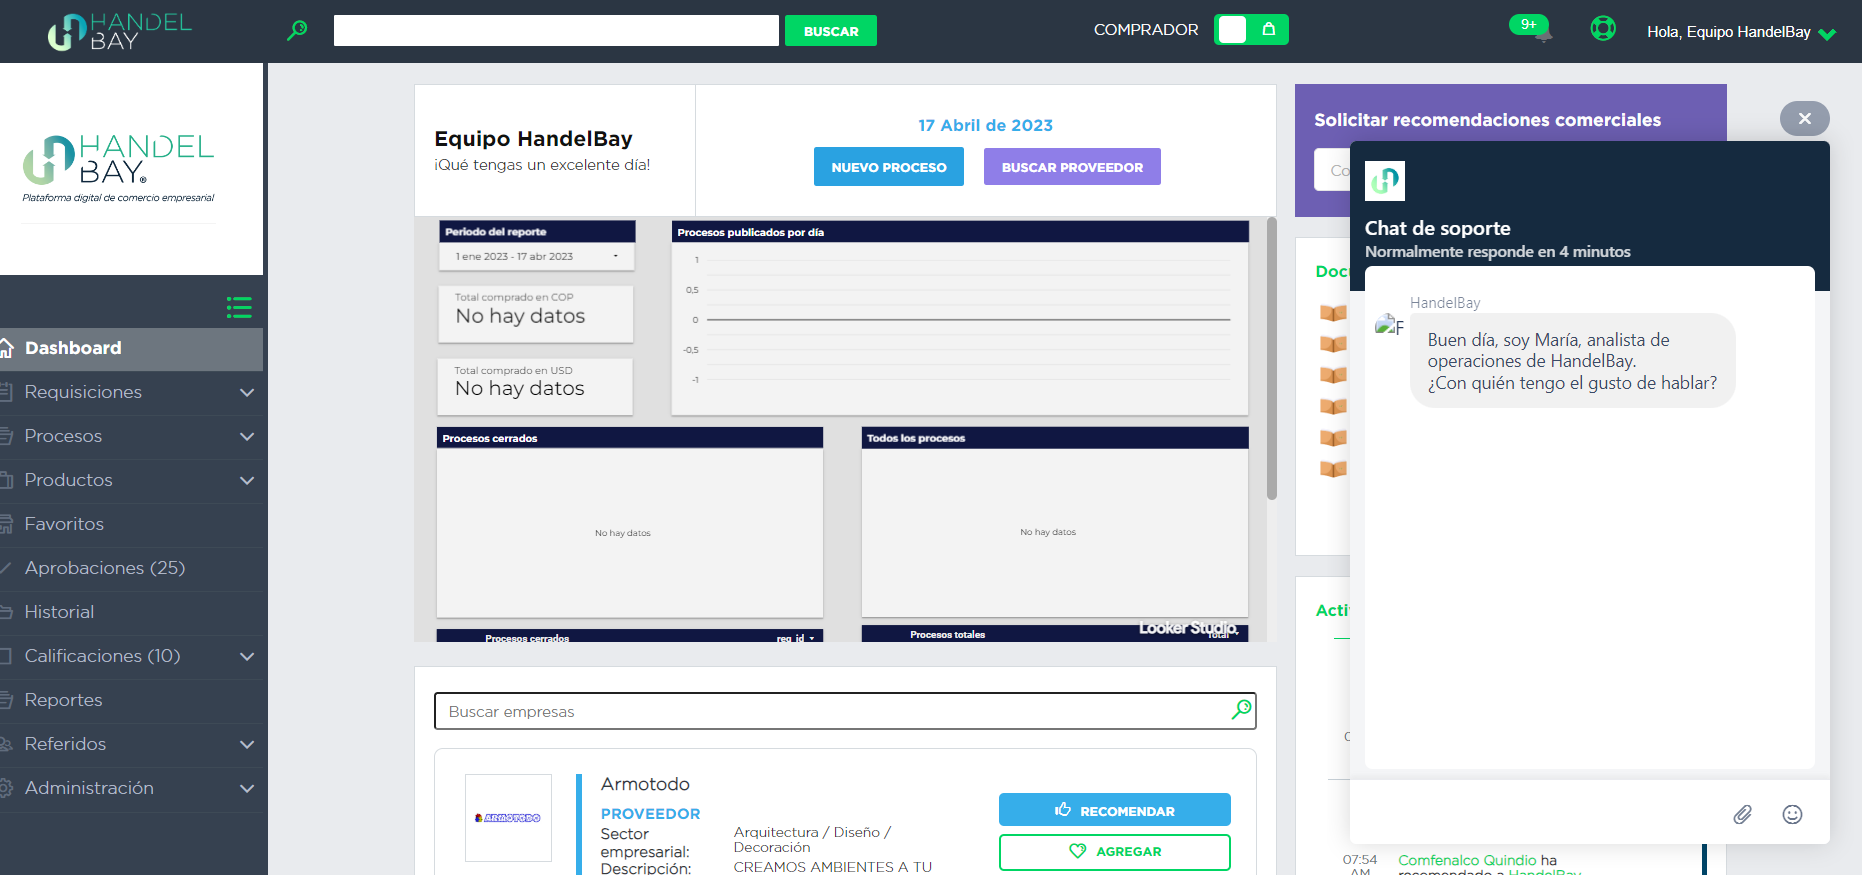Click the last book document icon
This screenshot has height=875, width=1862.
[1333, 469]
